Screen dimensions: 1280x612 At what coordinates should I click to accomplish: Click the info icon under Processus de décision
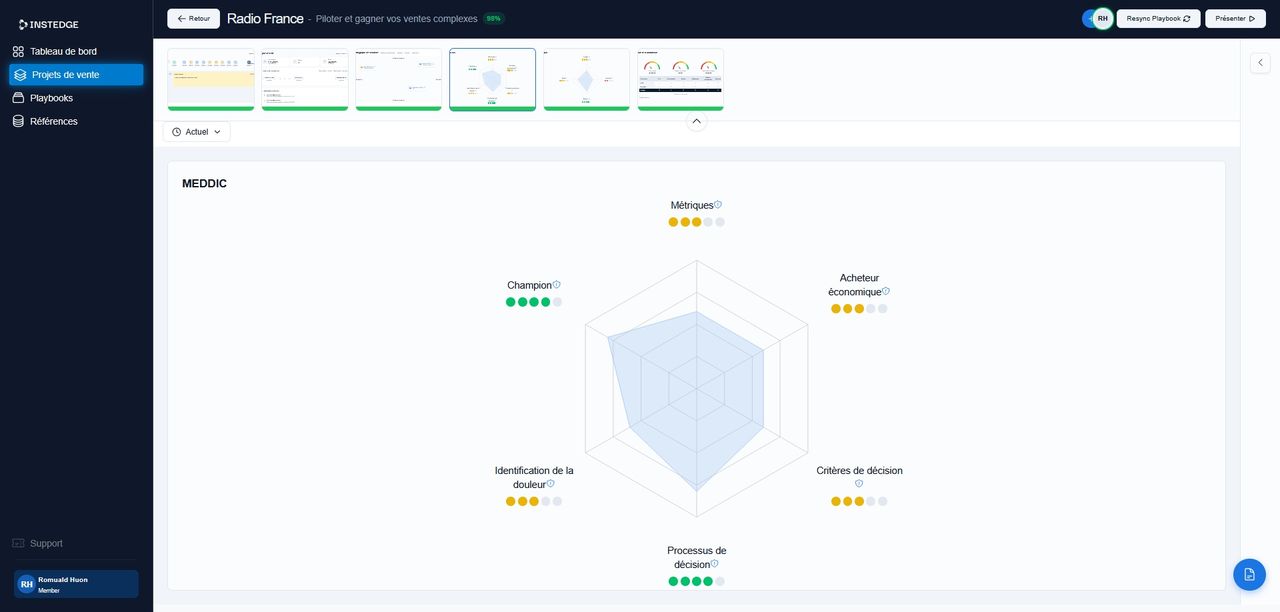(x=715, y=563)
